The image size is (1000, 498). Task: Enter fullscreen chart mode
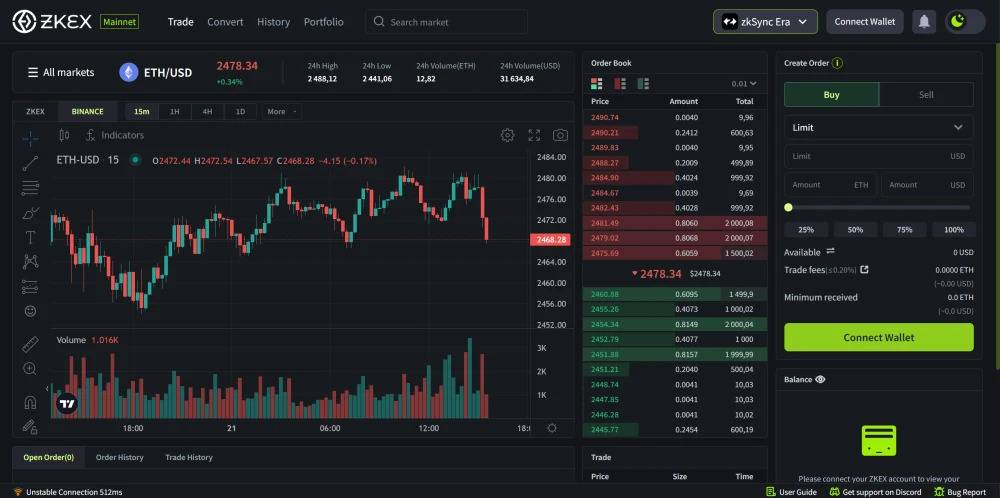(x=534, y=135)
